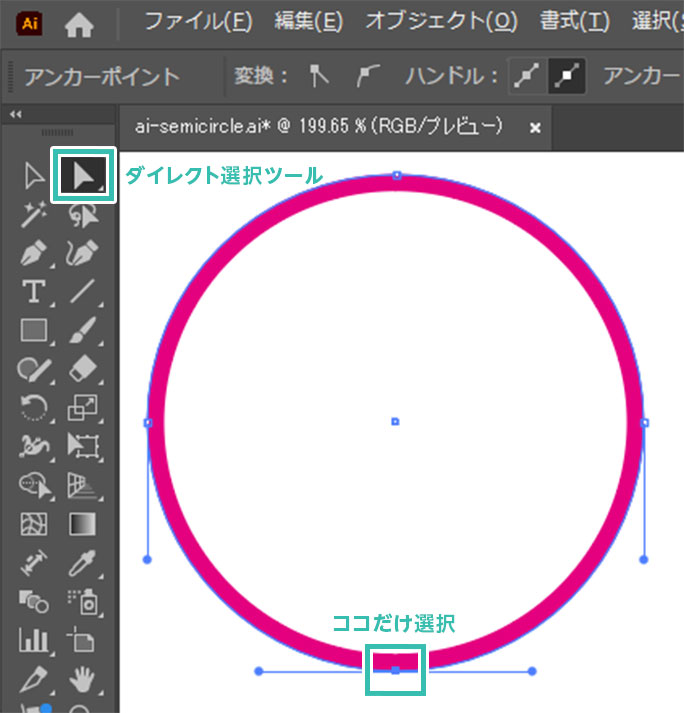
Task: Select the Eraser tool
Action: coord(83,368)
